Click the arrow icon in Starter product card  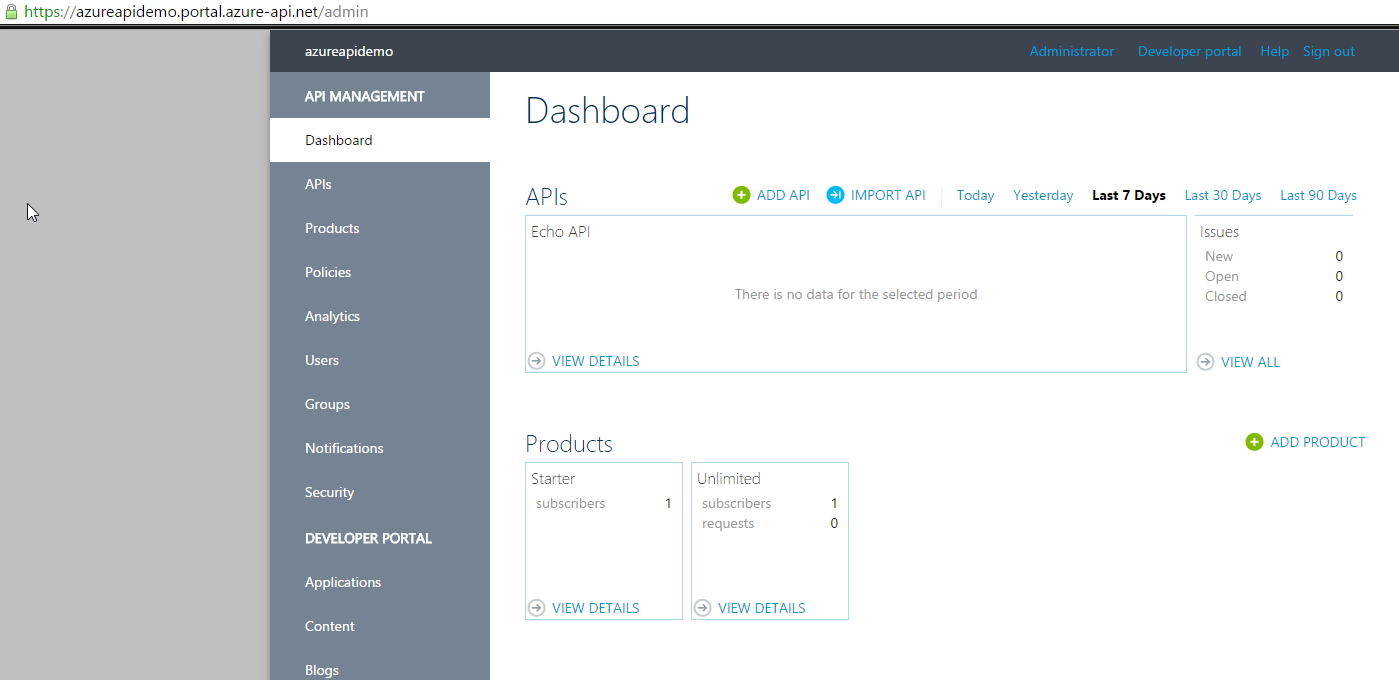point(537,608)
